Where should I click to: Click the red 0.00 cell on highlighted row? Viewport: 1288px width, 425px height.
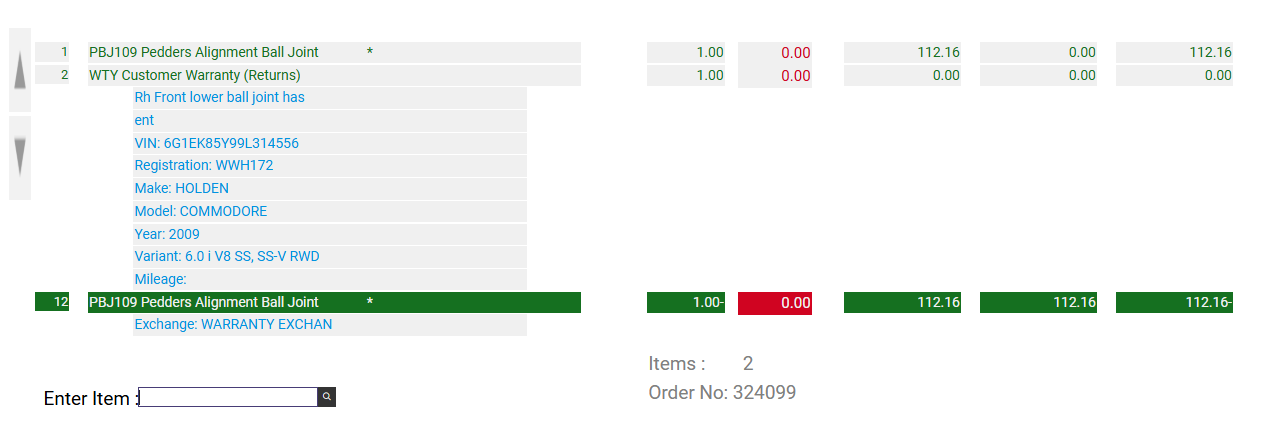(x=775, y=303)
